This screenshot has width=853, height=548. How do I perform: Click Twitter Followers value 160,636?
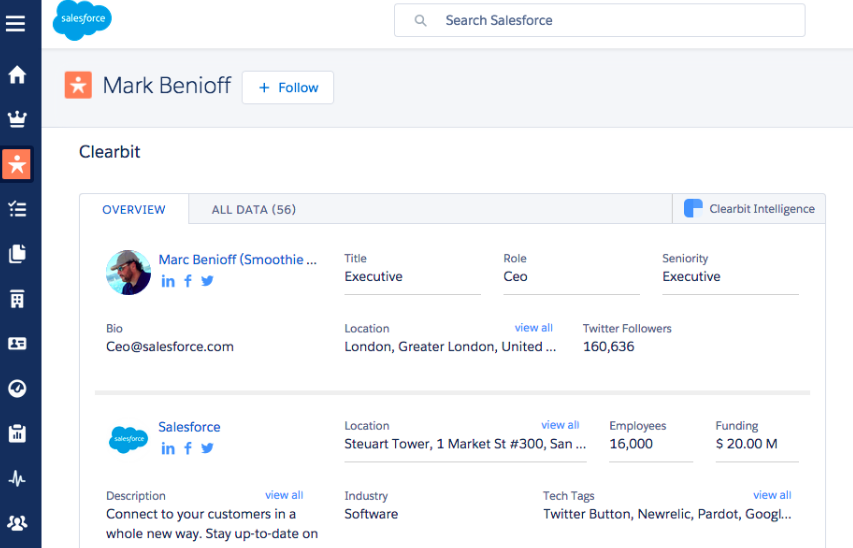pos(608,347)
